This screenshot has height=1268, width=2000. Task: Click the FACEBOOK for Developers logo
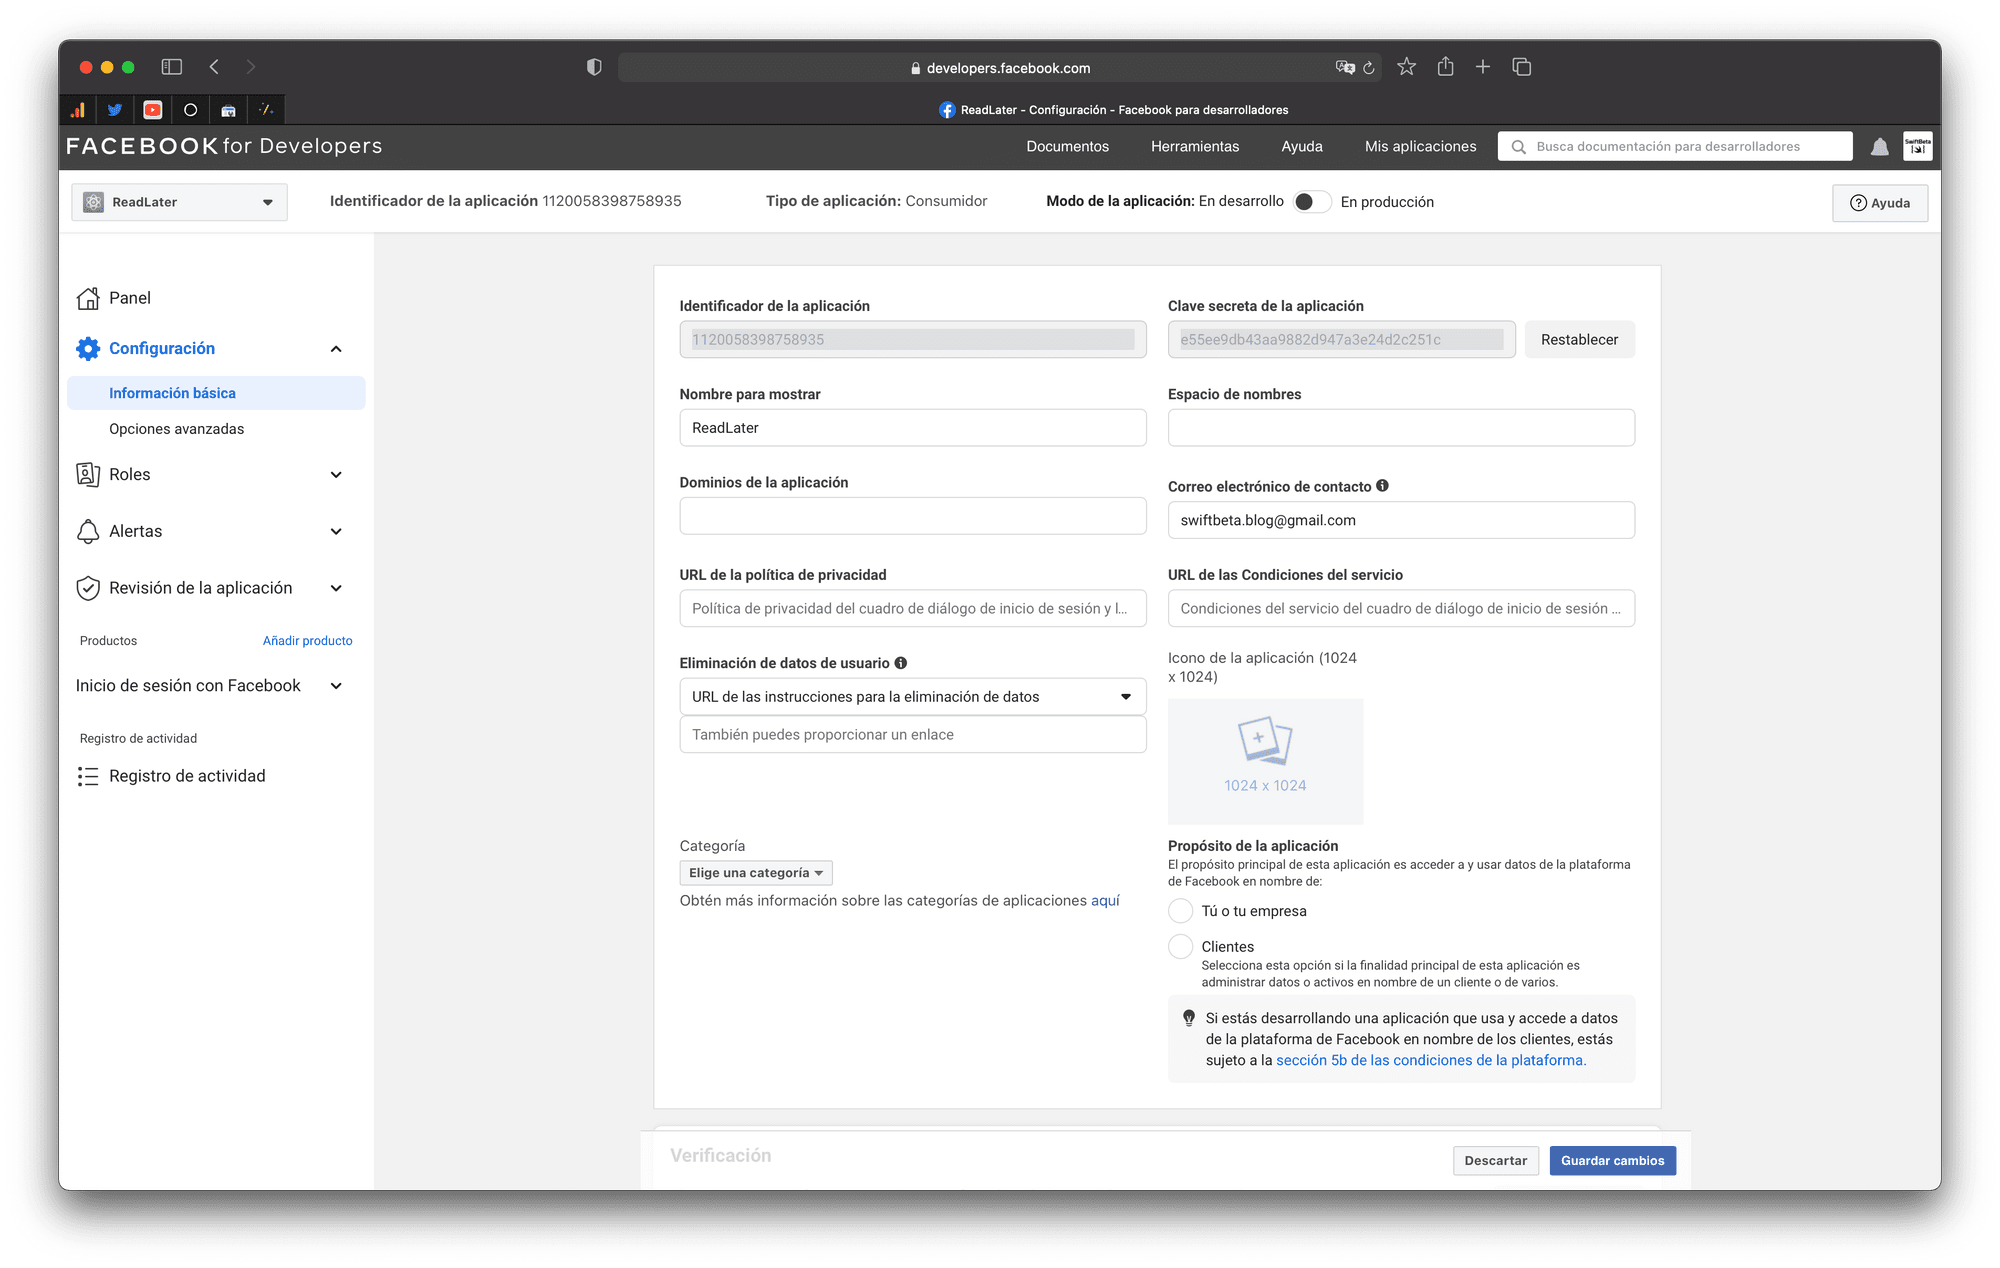(x=224, y=146)
